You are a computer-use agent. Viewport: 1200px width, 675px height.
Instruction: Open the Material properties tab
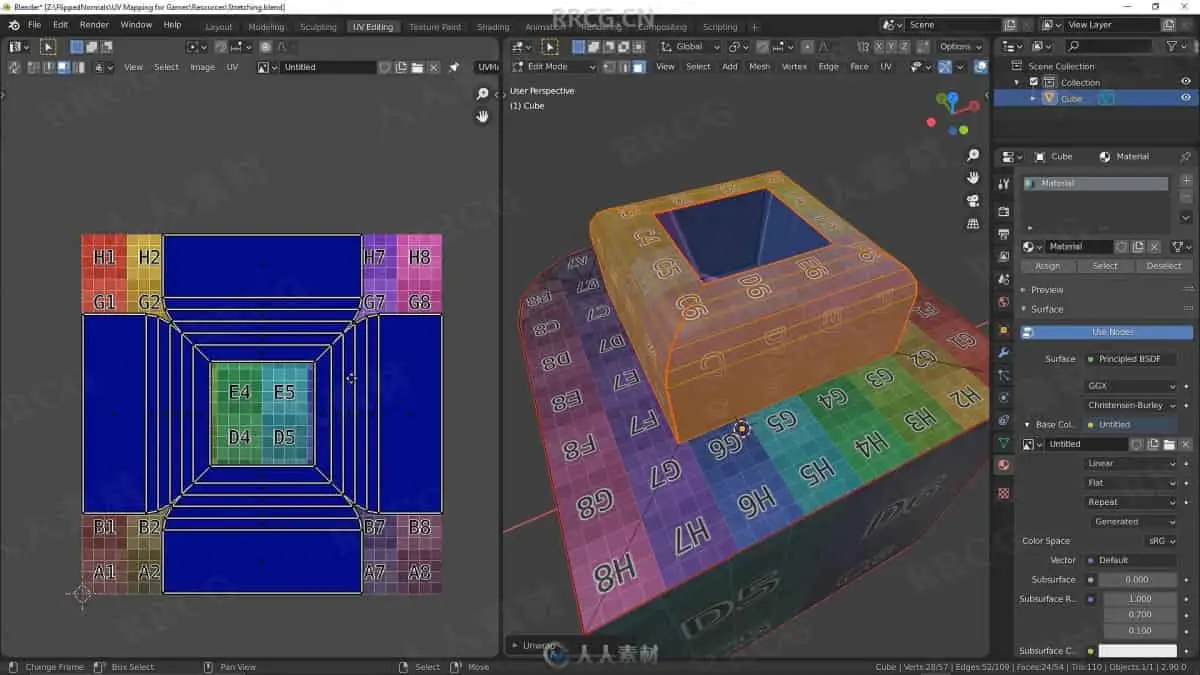(x=1004, y=465)
